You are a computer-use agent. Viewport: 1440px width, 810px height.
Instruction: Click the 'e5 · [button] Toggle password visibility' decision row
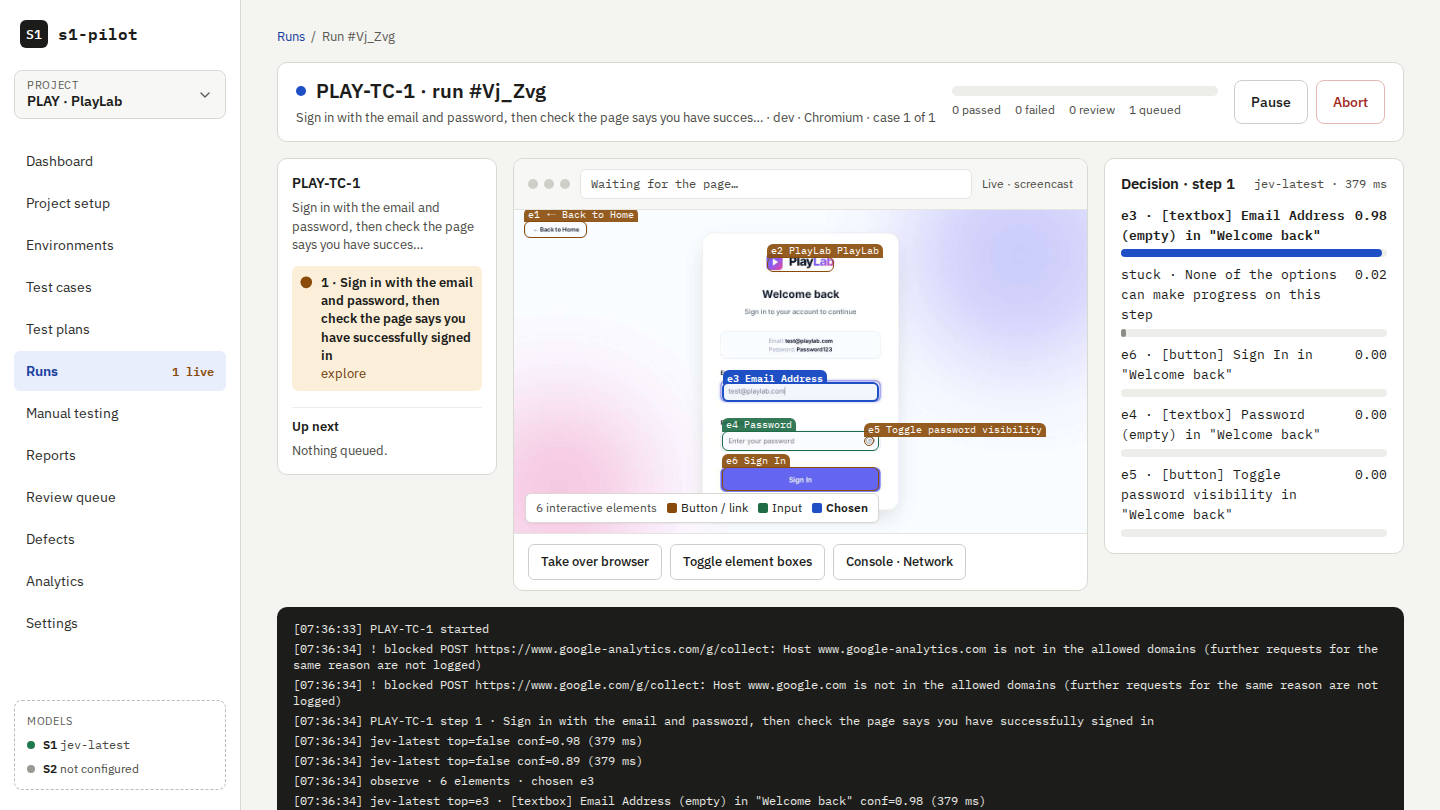coord(1254,501)
